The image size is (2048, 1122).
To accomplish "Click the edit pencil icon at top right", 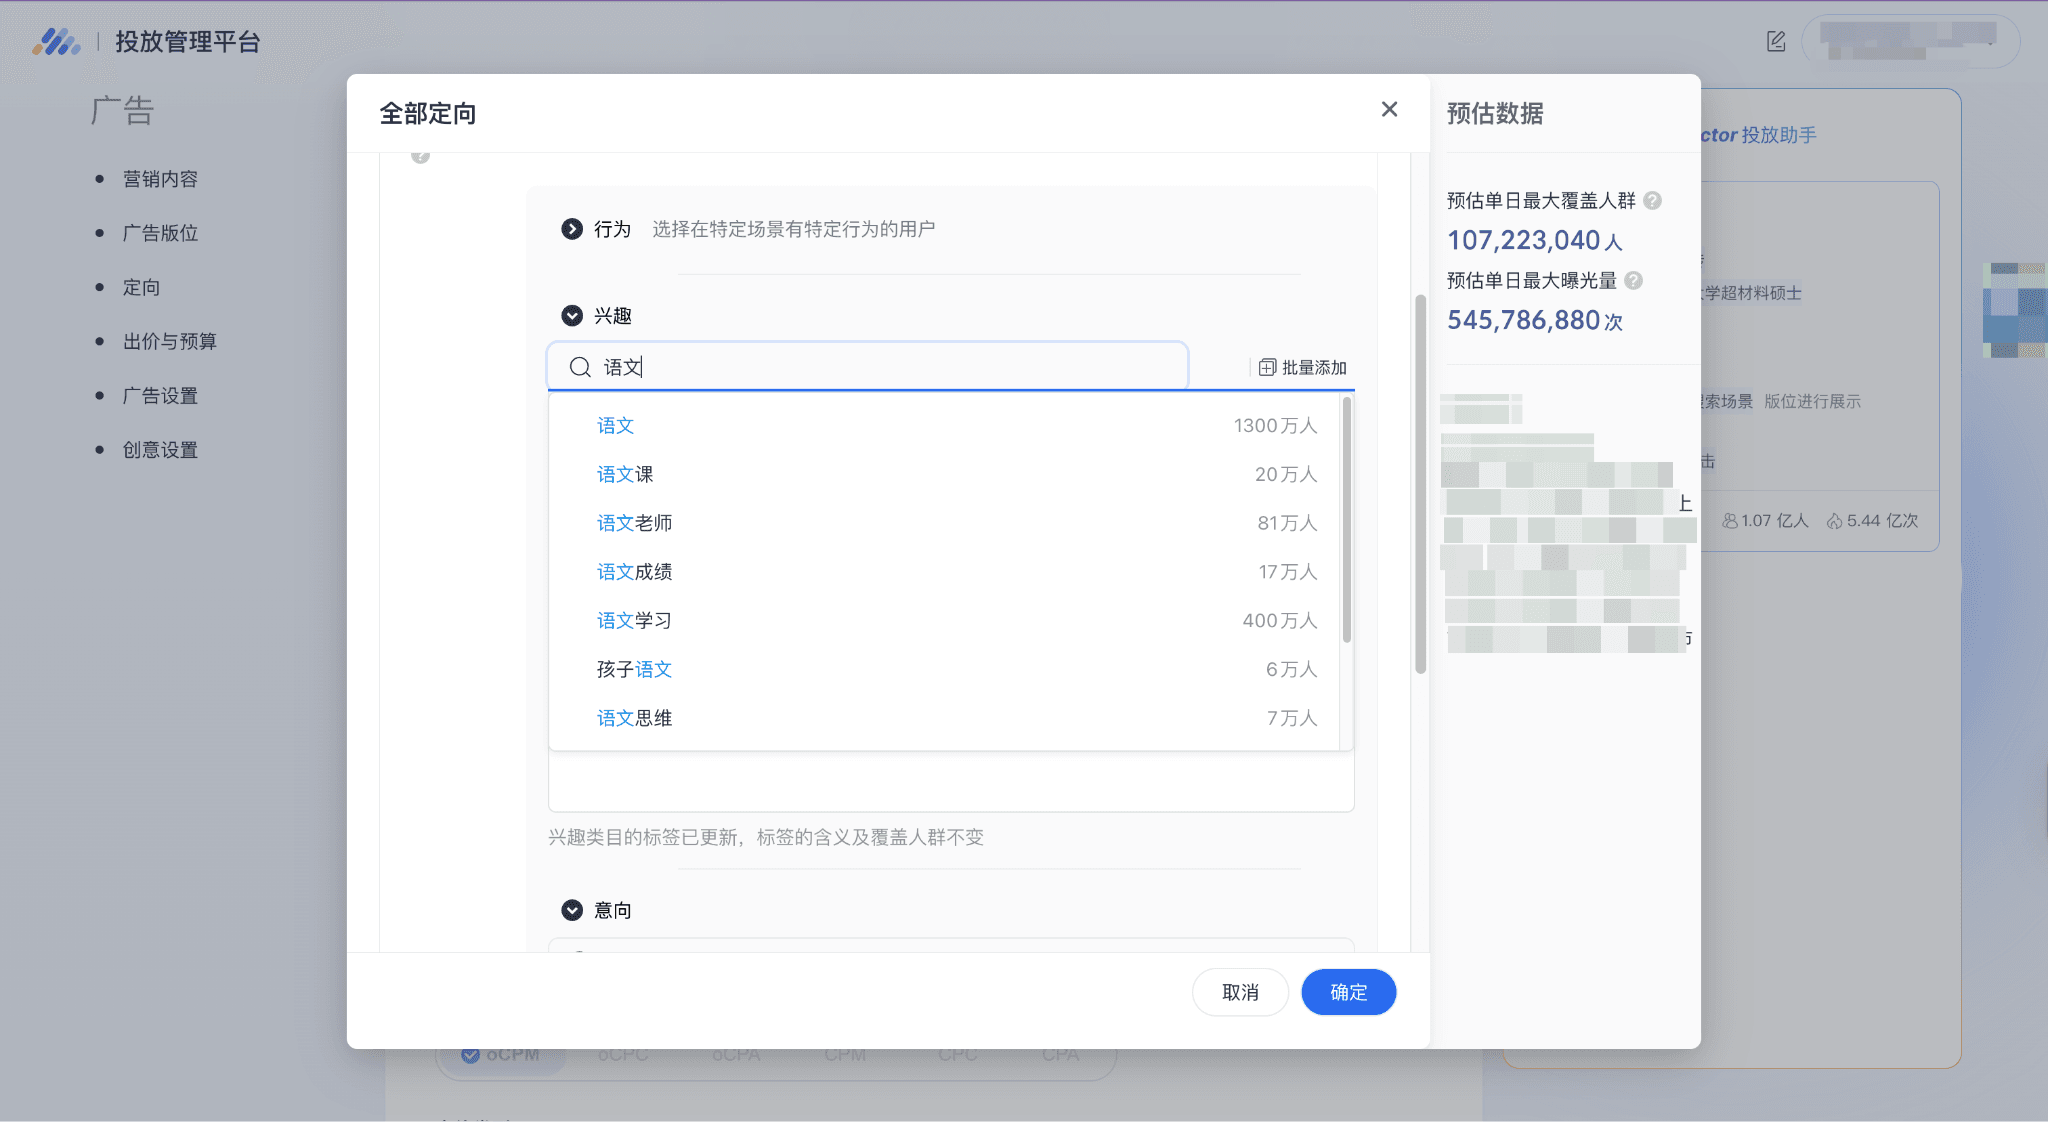I will (1776, 41).
